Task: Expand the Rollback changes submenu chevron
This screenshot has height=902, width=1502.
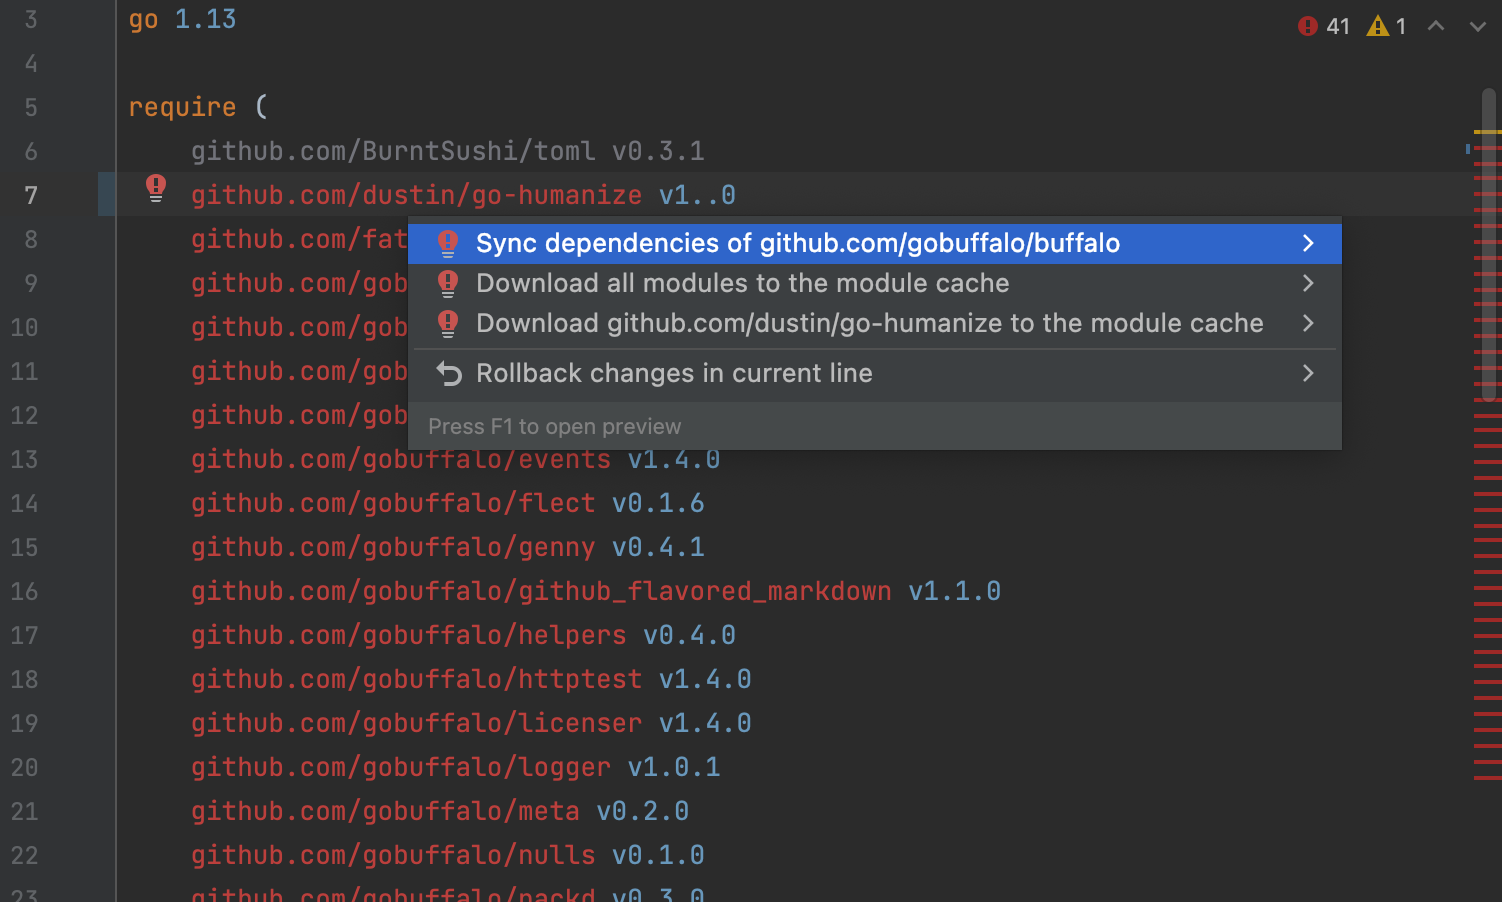Action: click(1308, 373)
